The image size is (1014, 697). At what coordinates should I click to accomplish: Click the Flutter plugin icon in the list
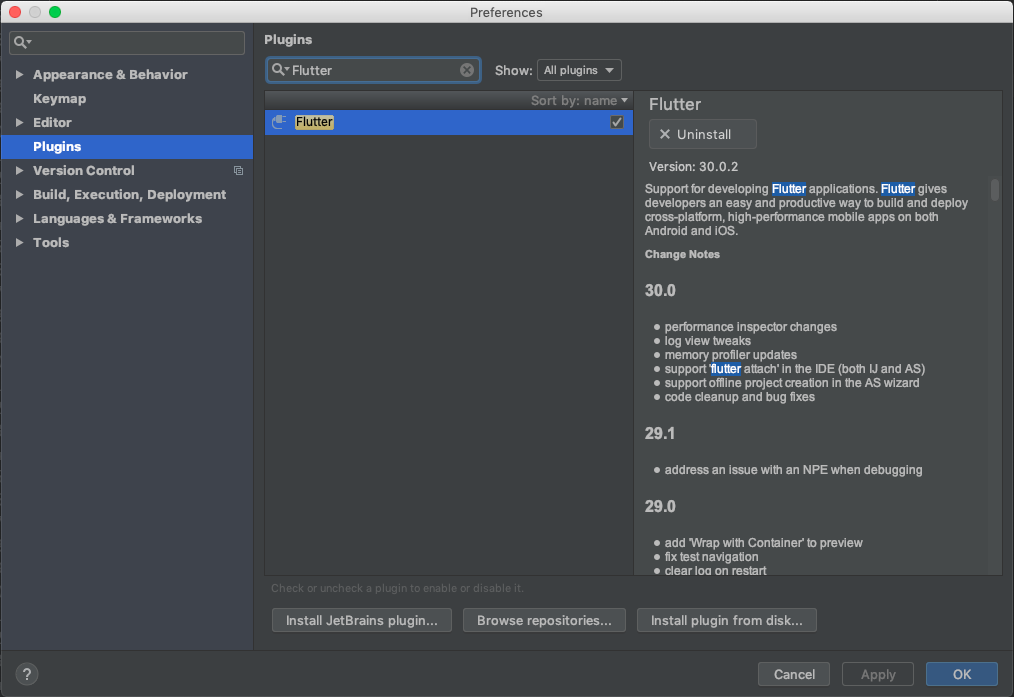tap(279, 122)
